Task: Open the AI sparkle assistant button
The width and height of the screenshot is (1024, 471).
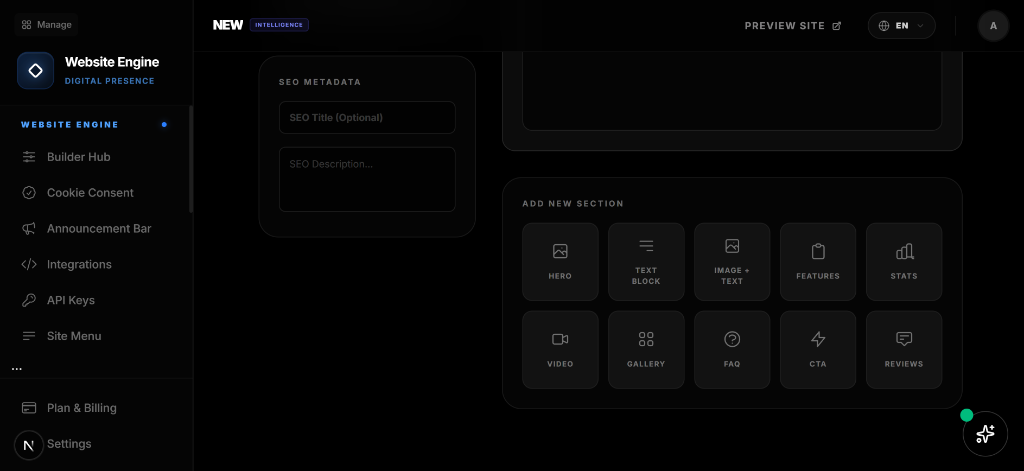Action: click(x=985, y=434)
